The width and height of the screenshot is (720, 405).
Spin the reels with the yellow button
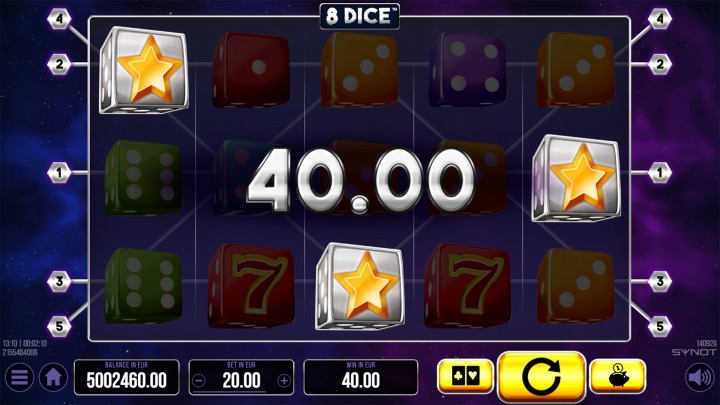[x=541, y=377]
